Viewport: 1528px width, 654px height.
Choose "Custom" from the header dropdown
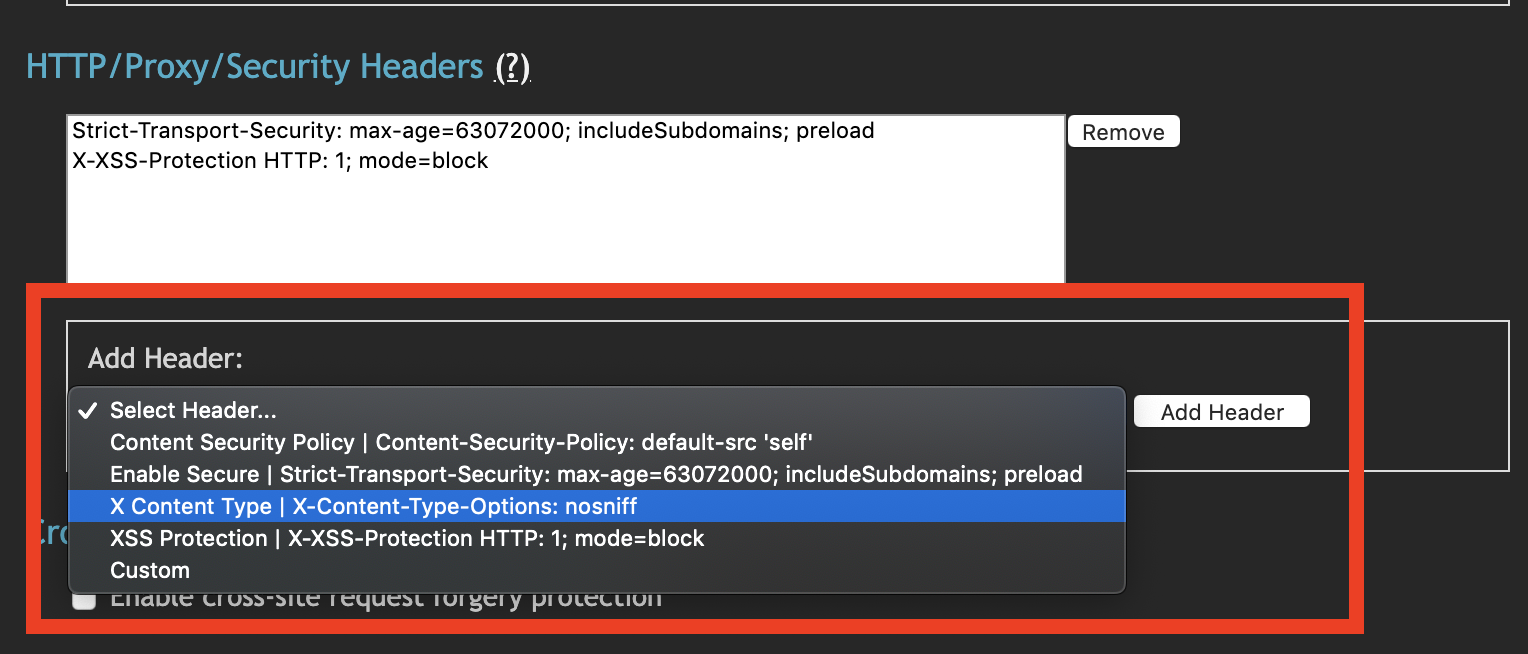[x=150, y=570]
